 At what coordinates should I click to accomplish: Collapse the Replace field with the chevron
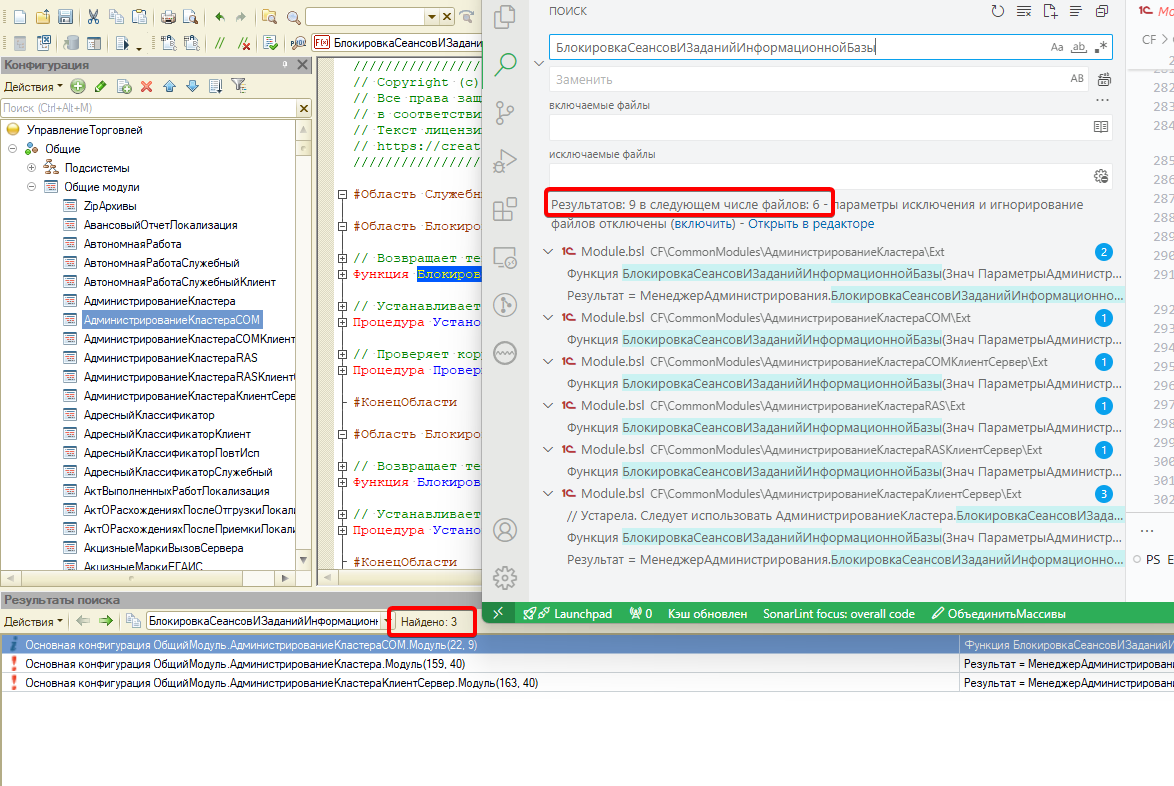[539, 63]
